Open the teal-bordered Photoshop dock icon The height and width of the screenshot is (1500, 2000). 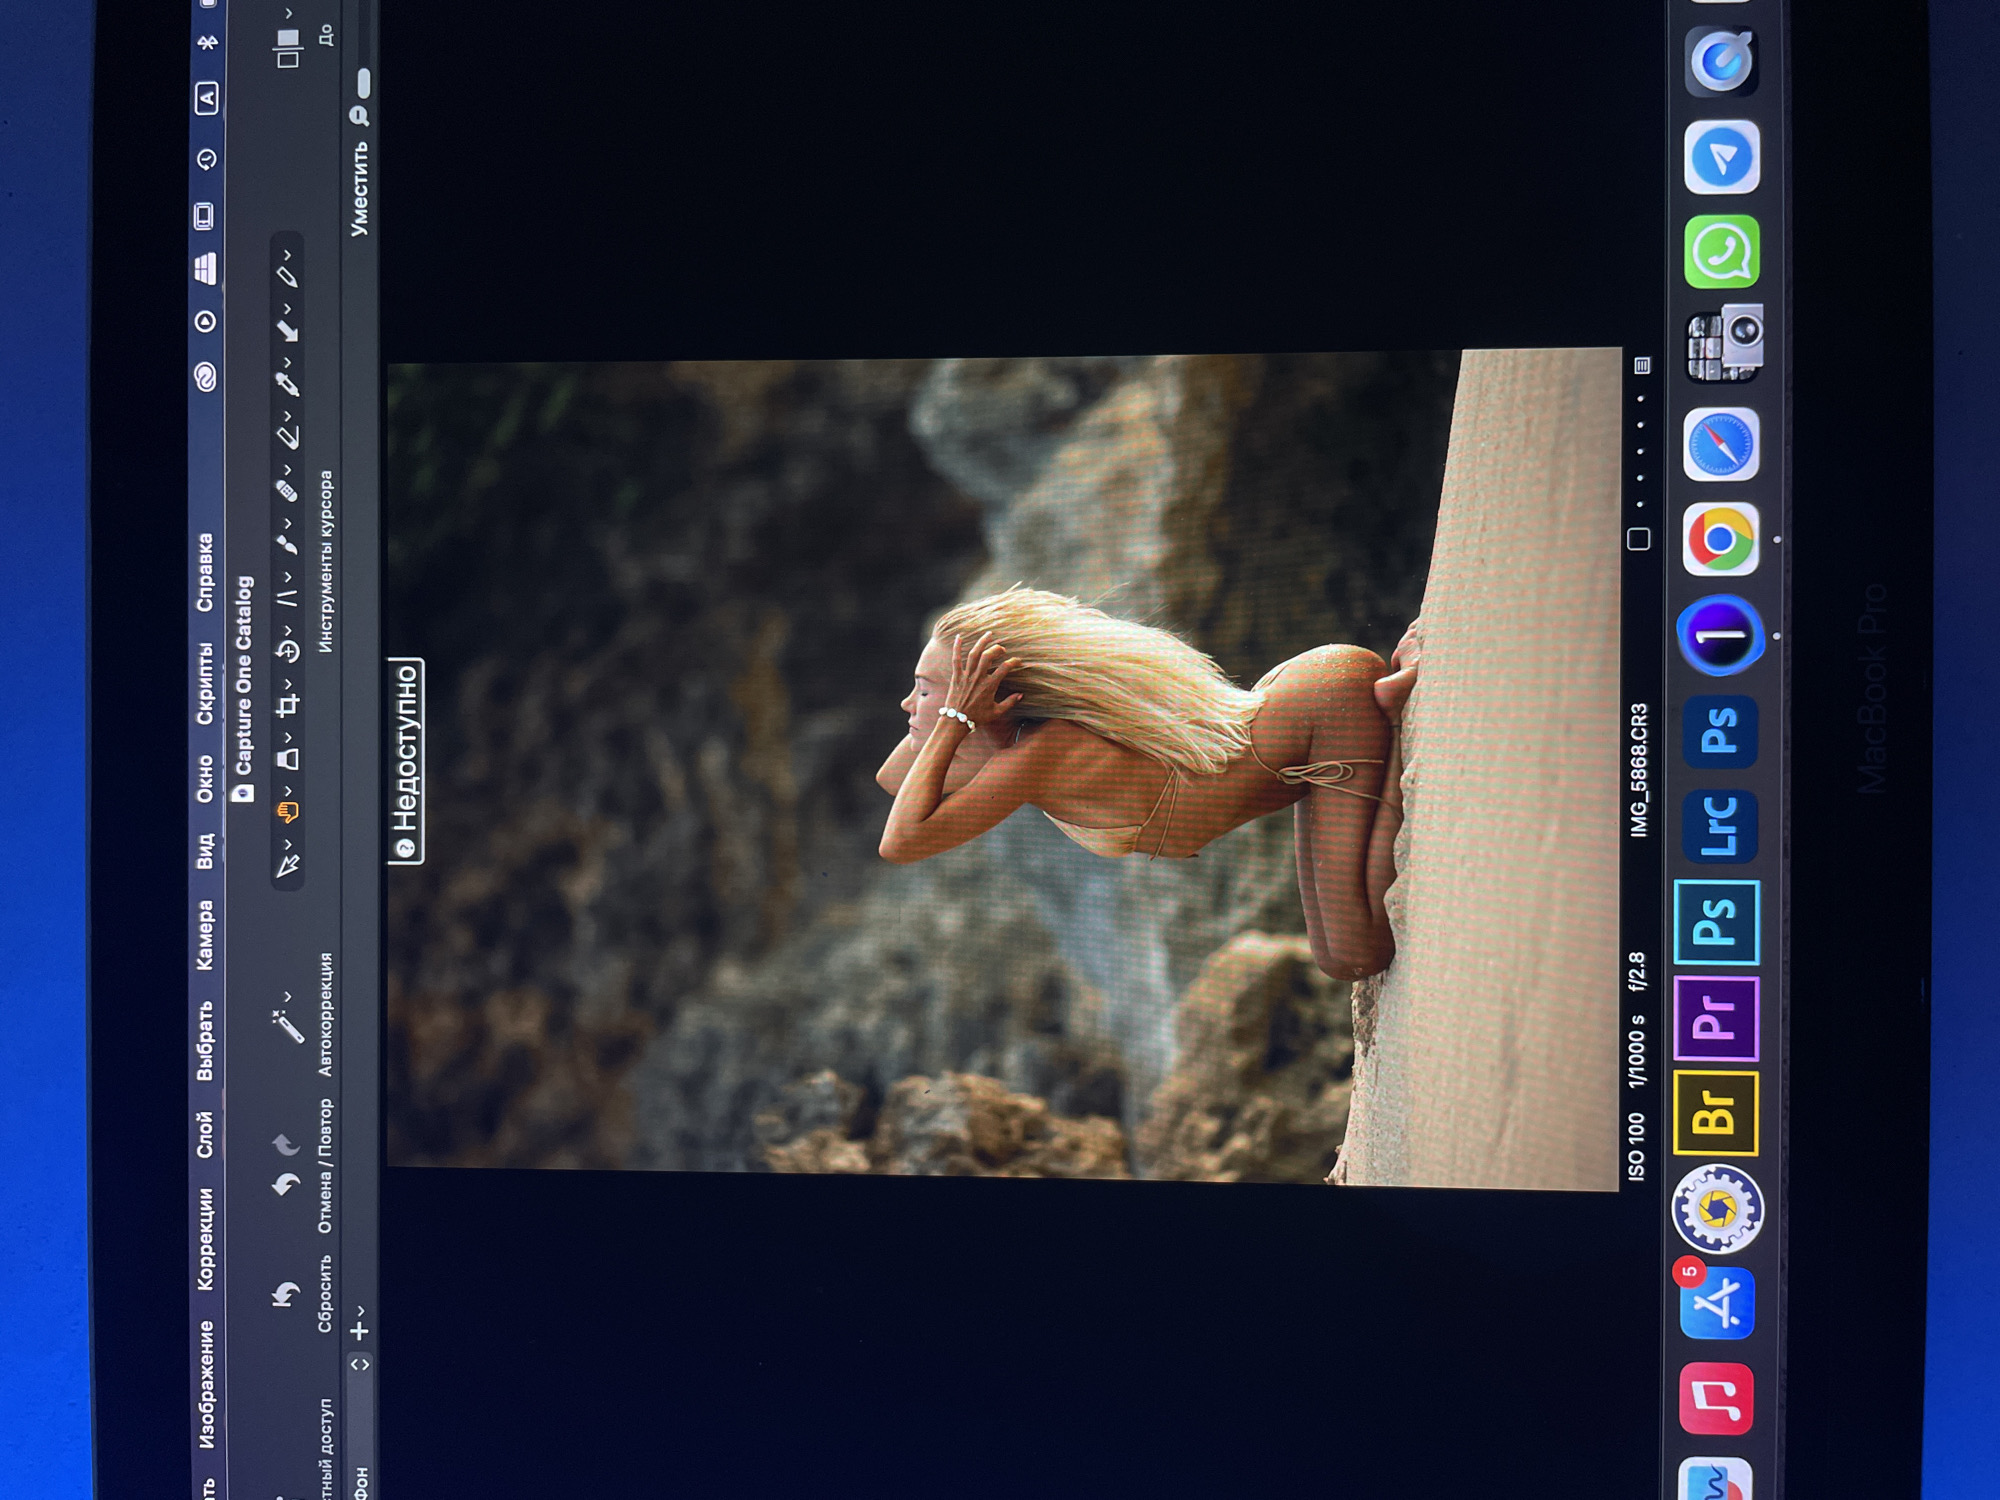pos(1717,922)
